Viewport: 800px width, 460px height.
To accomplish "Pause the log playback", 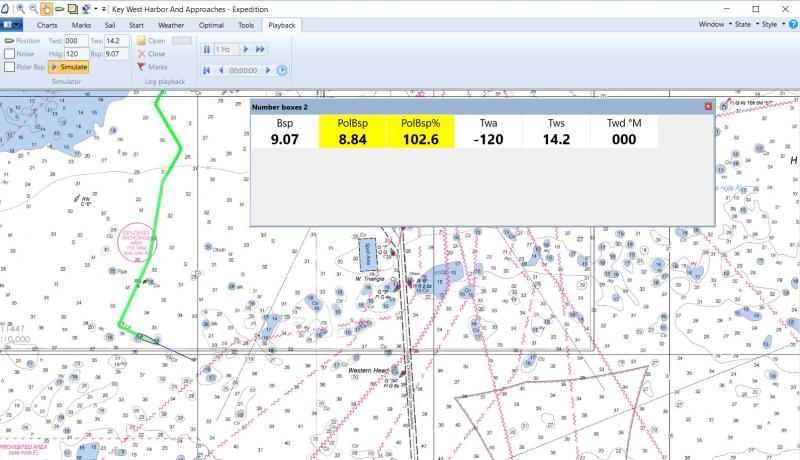I will (x=209, y=48).
